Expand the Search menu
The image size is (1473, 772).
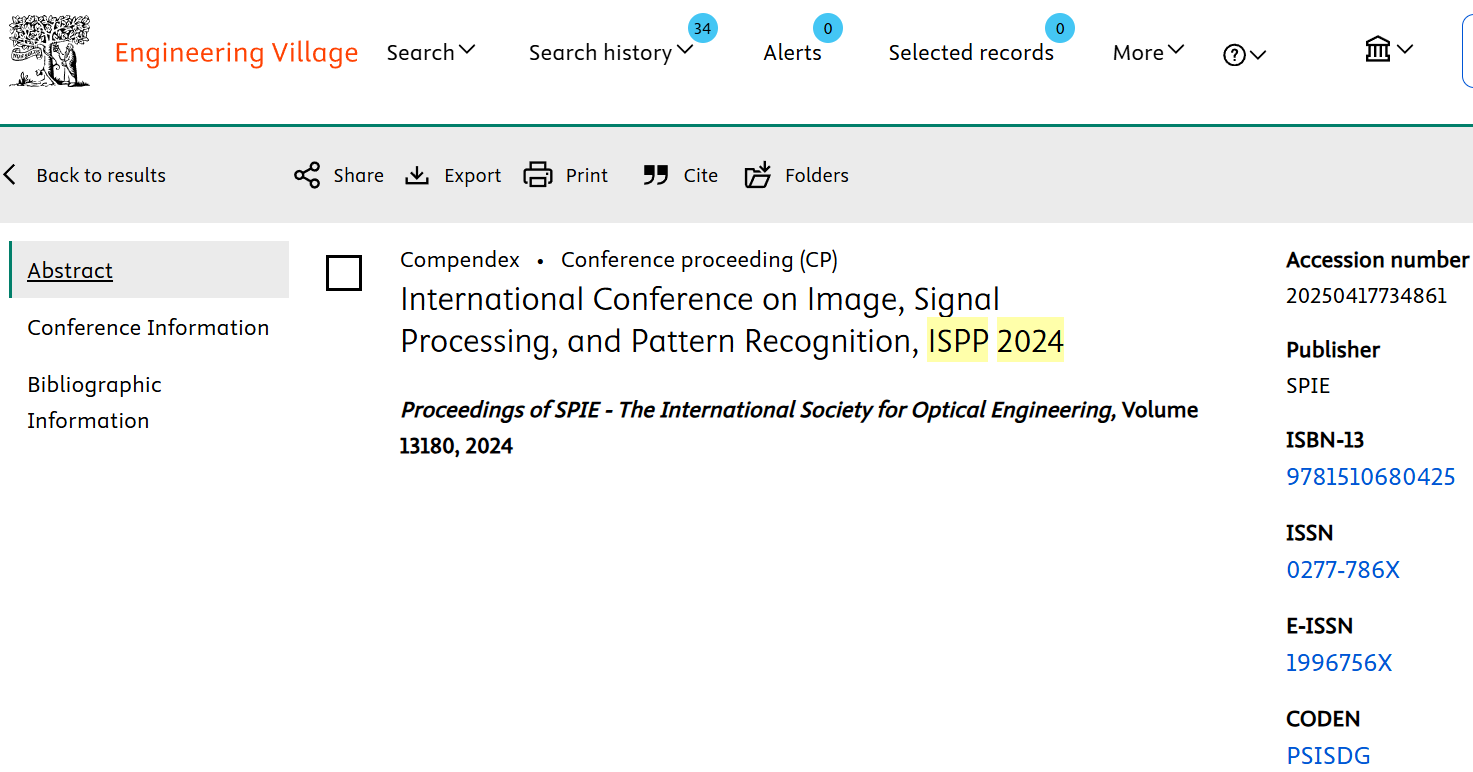tap(431, 52)
